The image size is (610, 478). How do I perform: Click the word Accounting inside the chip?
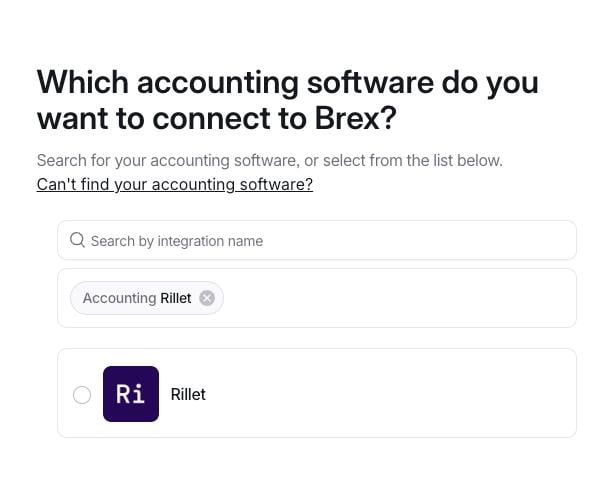click(x=119, y=298)
